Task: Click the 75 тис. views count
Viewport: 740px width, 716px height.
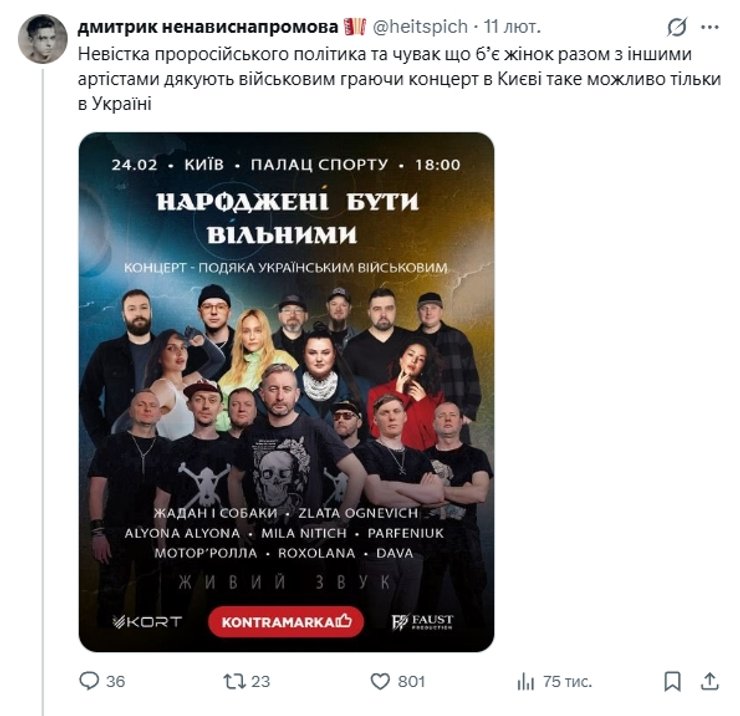Action: (567, 682)
